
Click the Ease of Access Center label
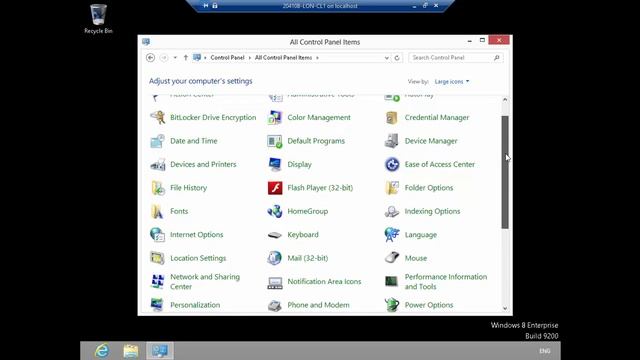[440, 164]
